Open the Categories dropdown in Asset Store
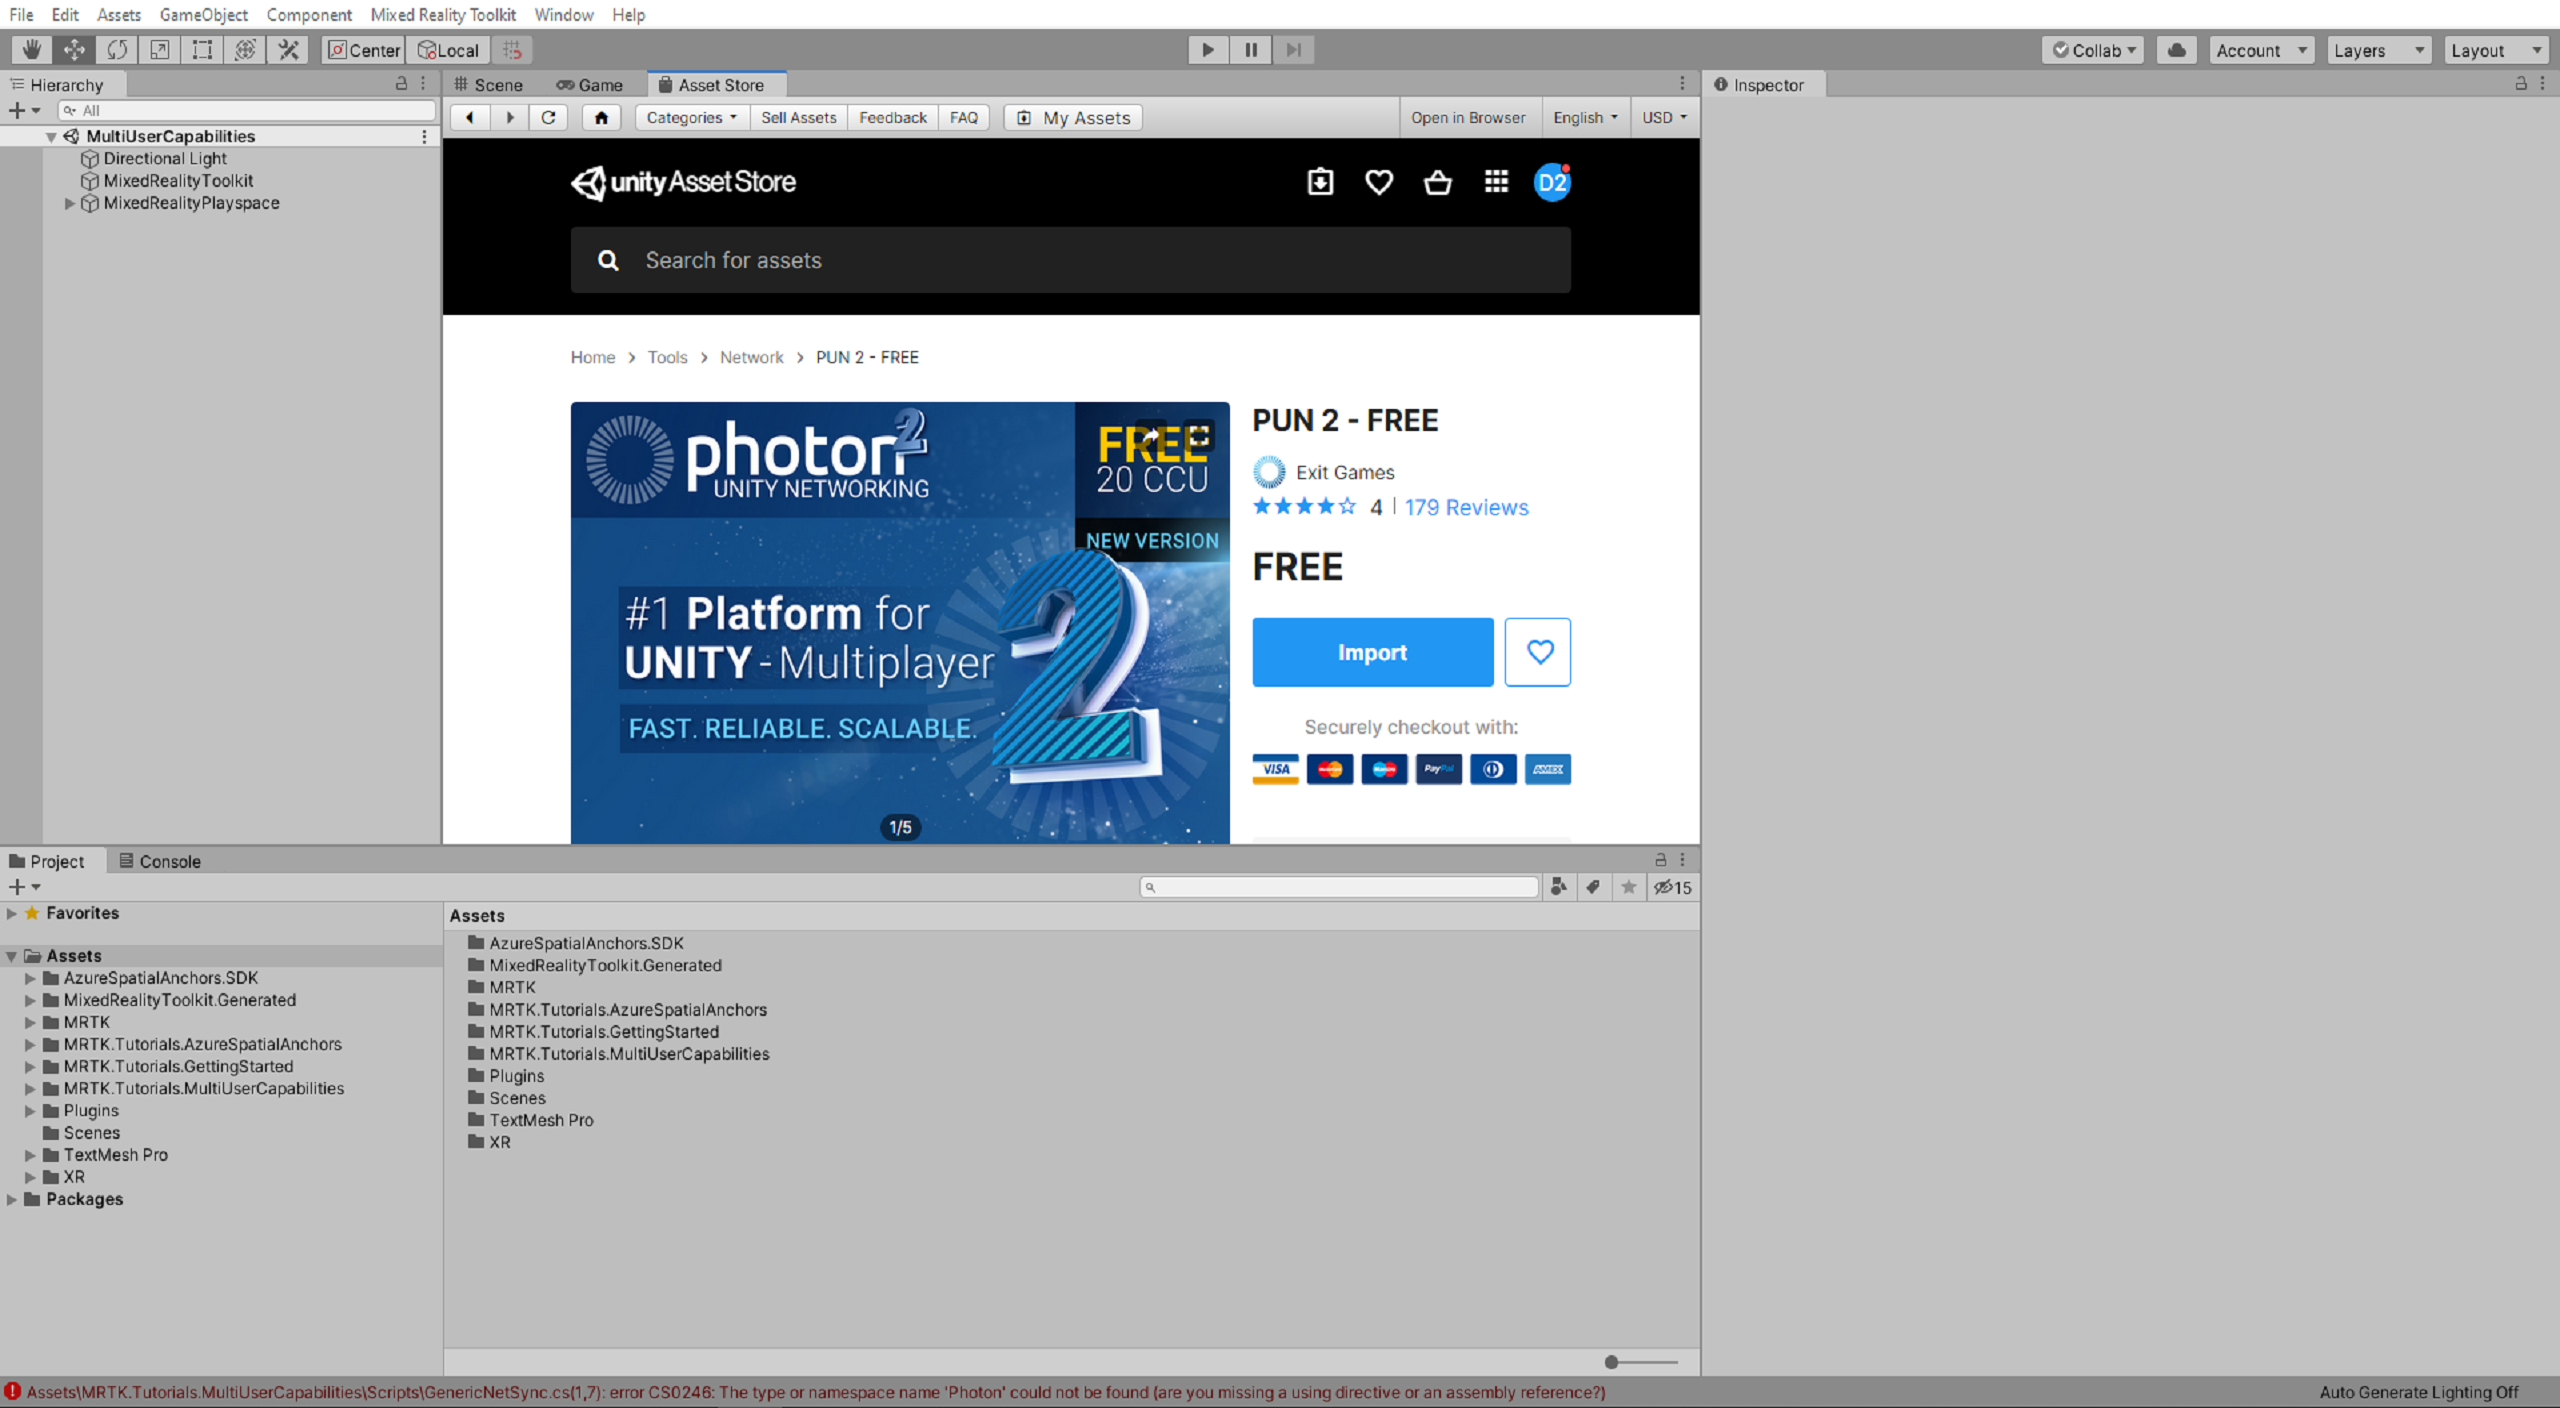2560x1408 pixels. [x=688, y=116]
